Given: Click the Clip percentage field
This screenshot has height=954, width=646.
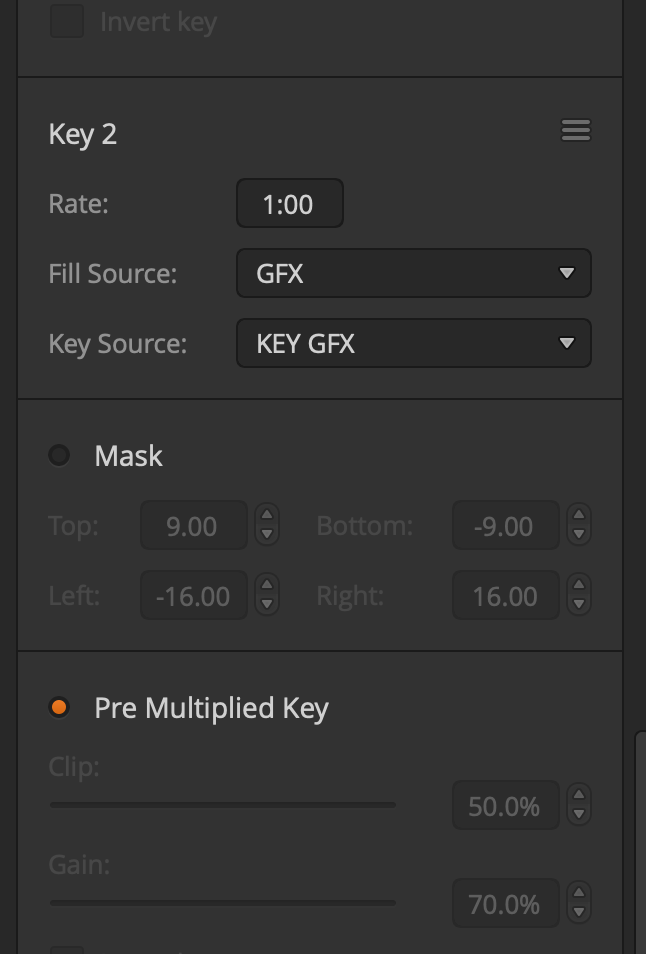Looking at the screenshot, I should point(505,806).
